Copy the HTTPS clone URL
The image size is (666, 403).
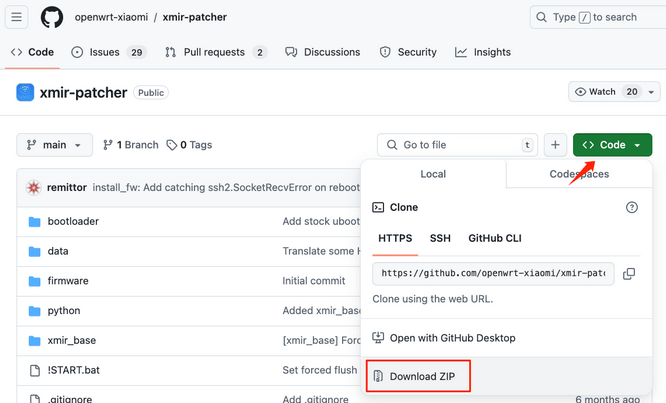(x=629, y=274)
